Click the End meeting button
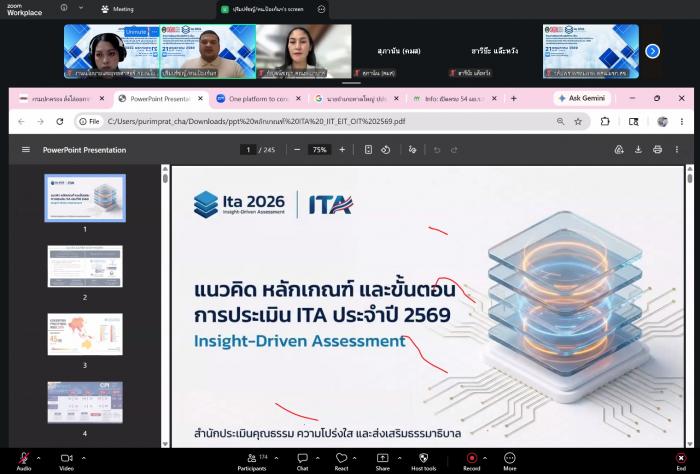This screenshot has width=700, height=474. coord(681,461)
